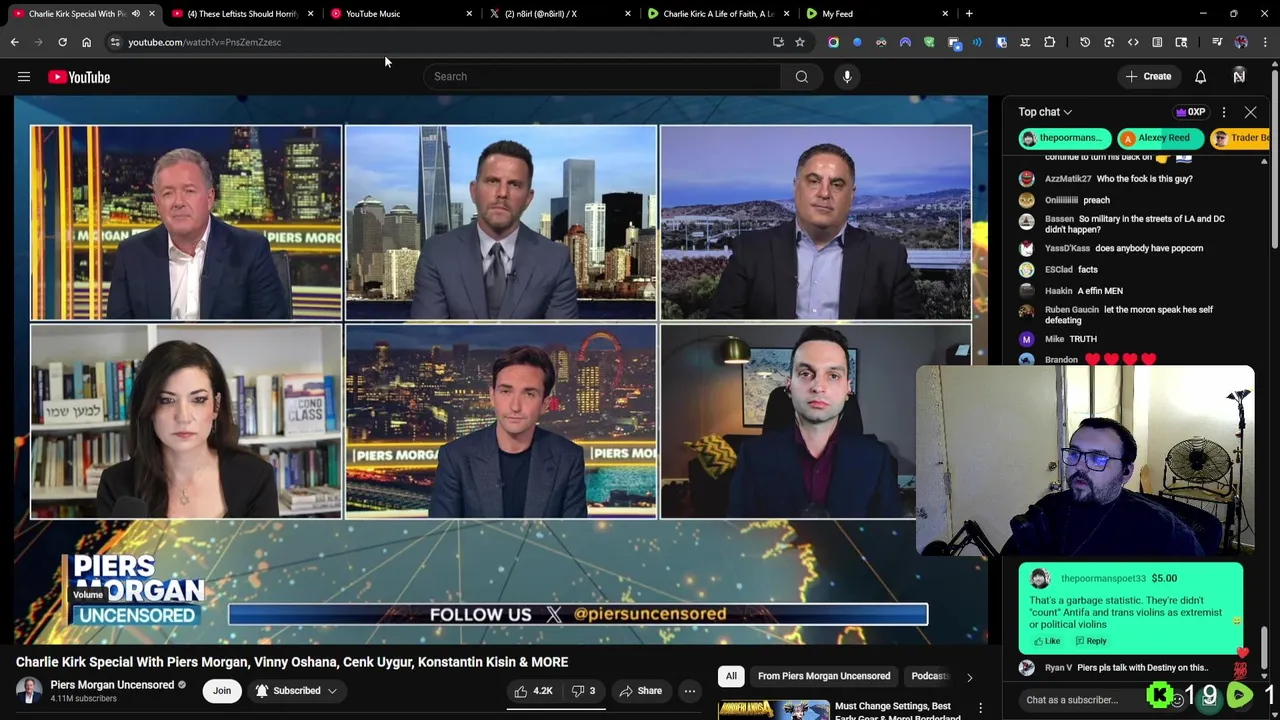Click the YouTube search magnifier button

point(802,76)
